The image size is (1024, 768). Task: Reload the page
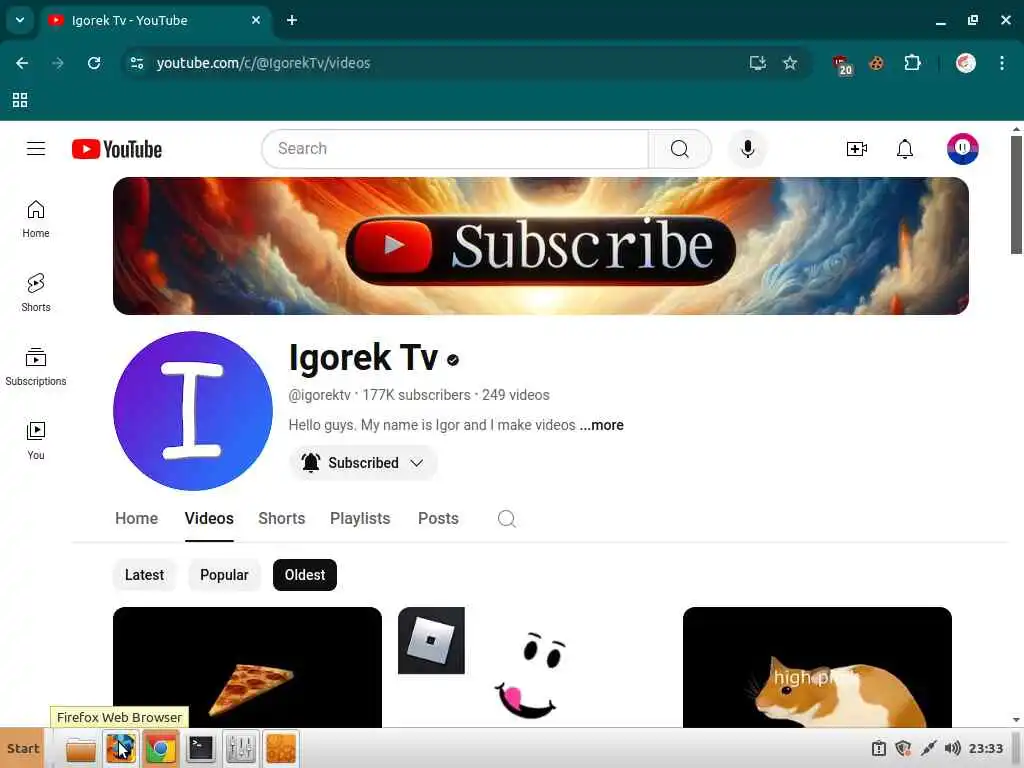pos(94,63)
